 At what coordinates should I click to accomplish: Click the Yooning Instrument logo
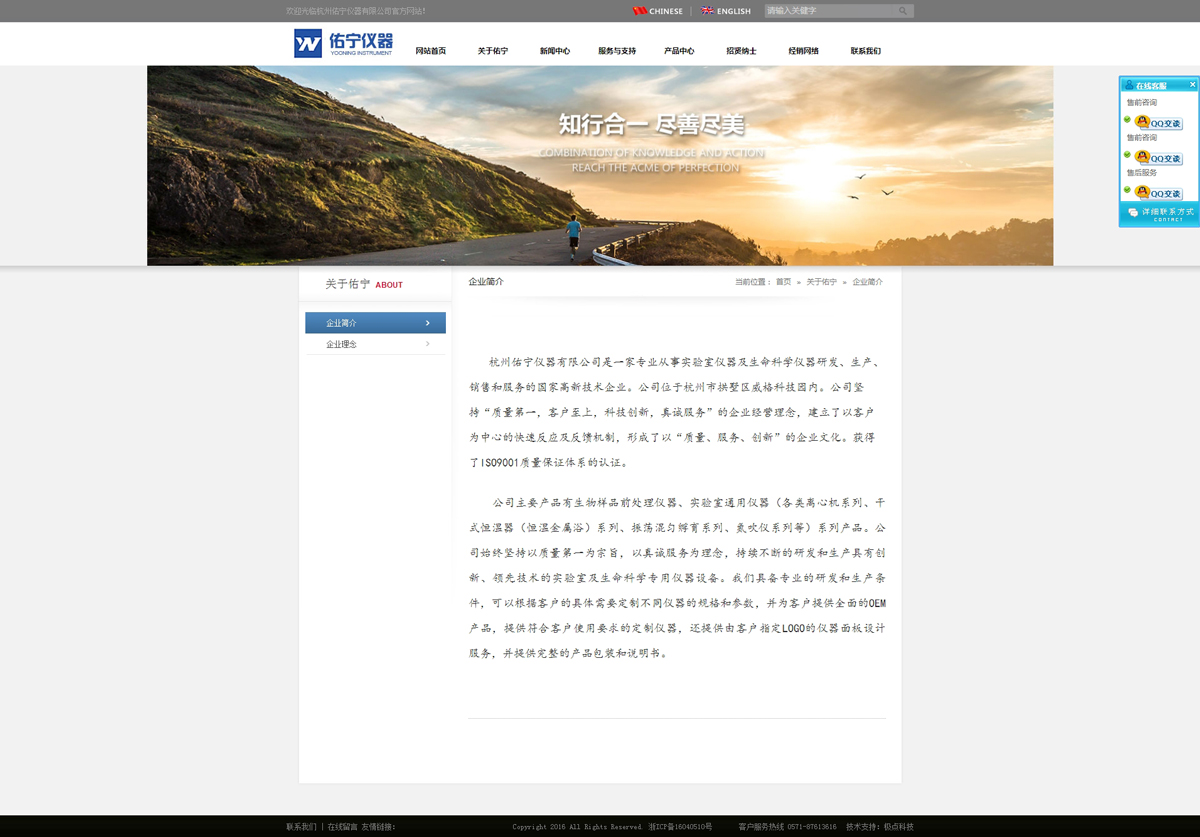point(343,44)
